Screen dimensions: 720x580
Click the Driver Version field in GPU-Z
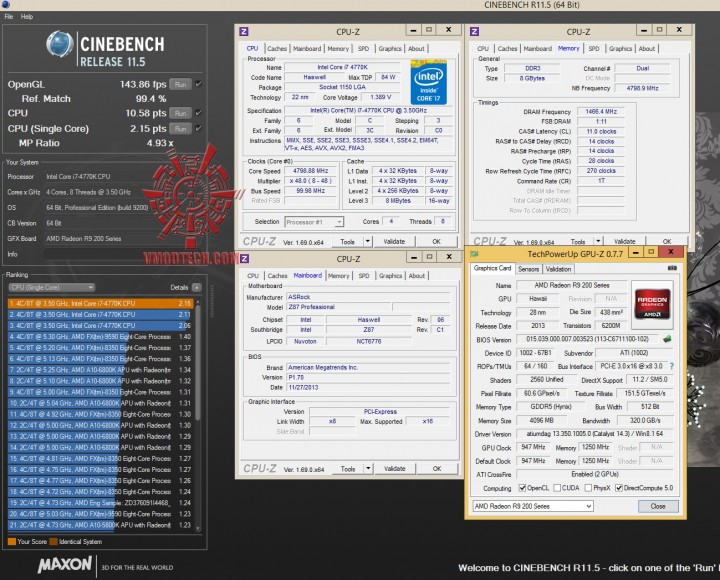(595, 434)
